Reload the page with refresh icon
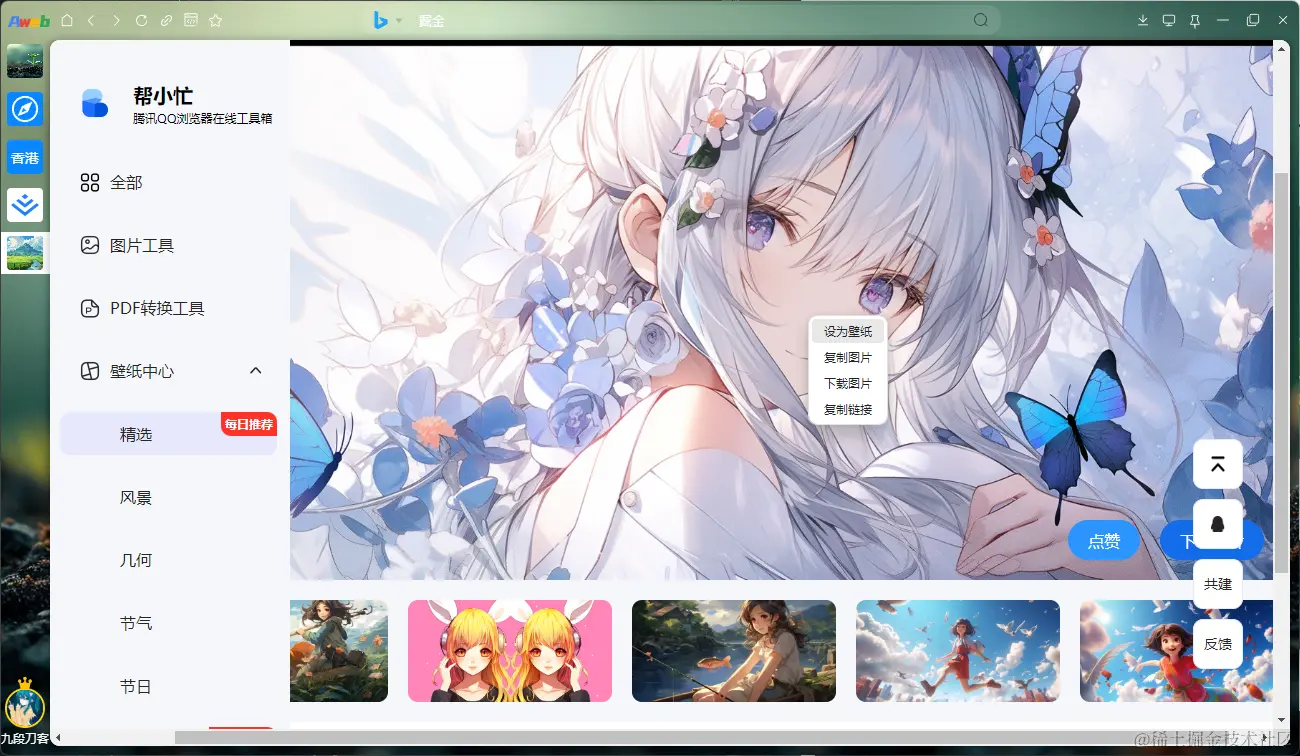 coord(141,20)
